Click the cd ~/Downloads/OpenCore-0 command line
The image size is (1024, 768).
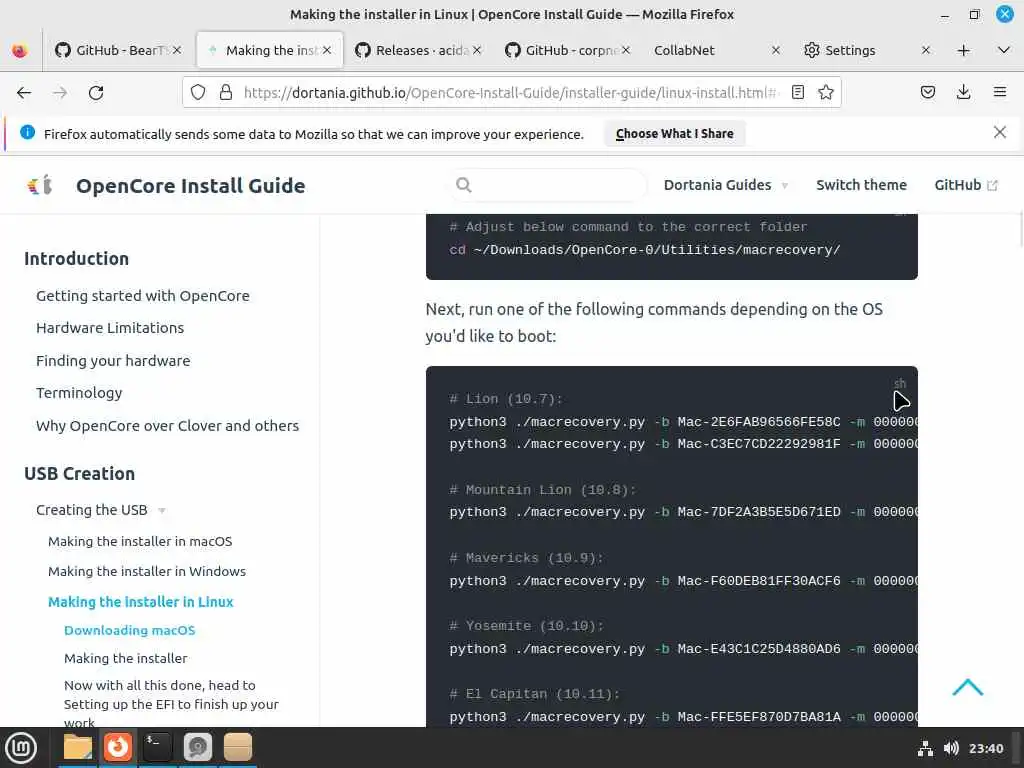coord(645,249)
